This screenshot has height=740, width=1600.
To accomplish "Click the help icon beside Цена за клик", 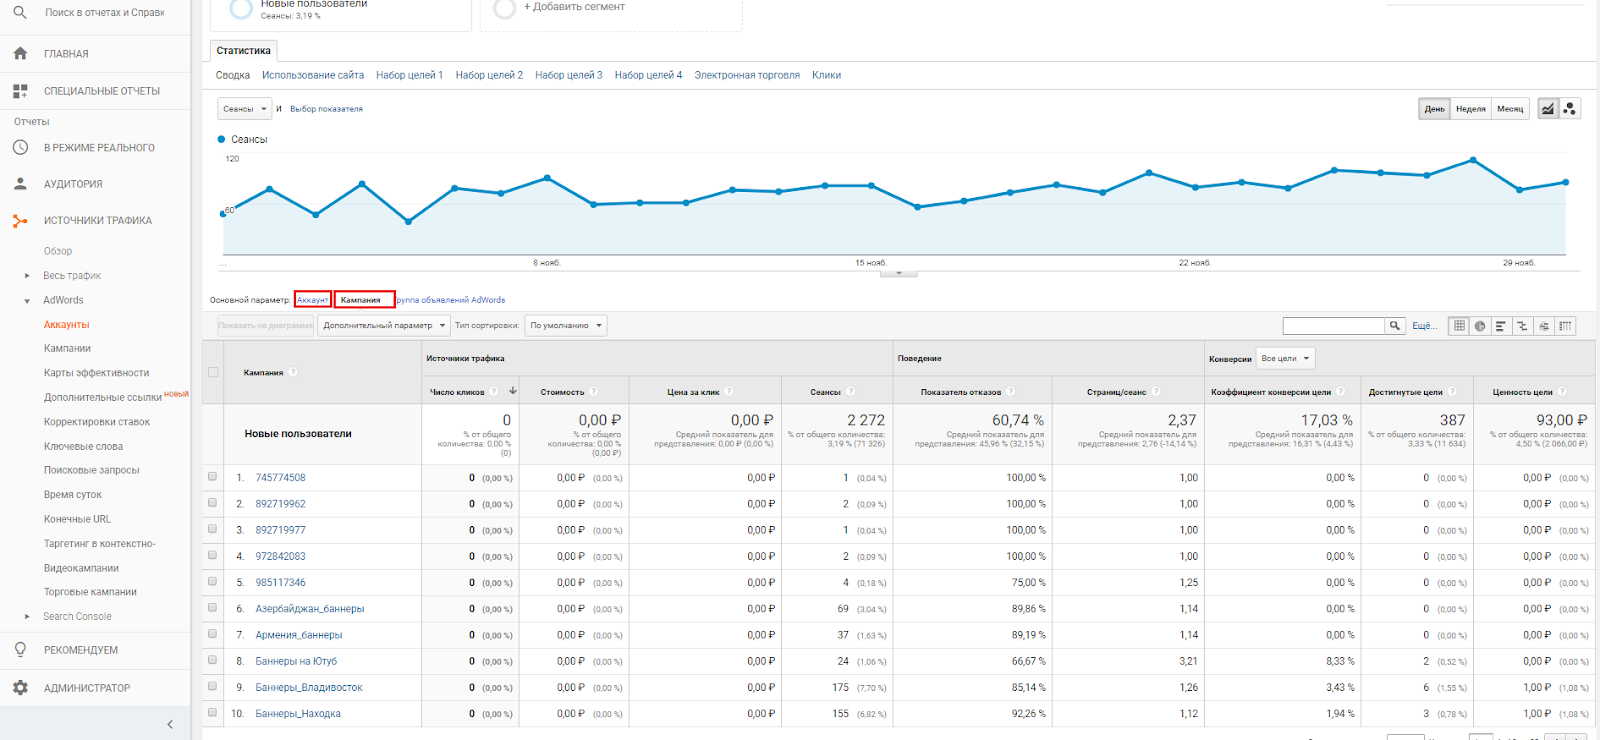I will click(x=729, y=392).
